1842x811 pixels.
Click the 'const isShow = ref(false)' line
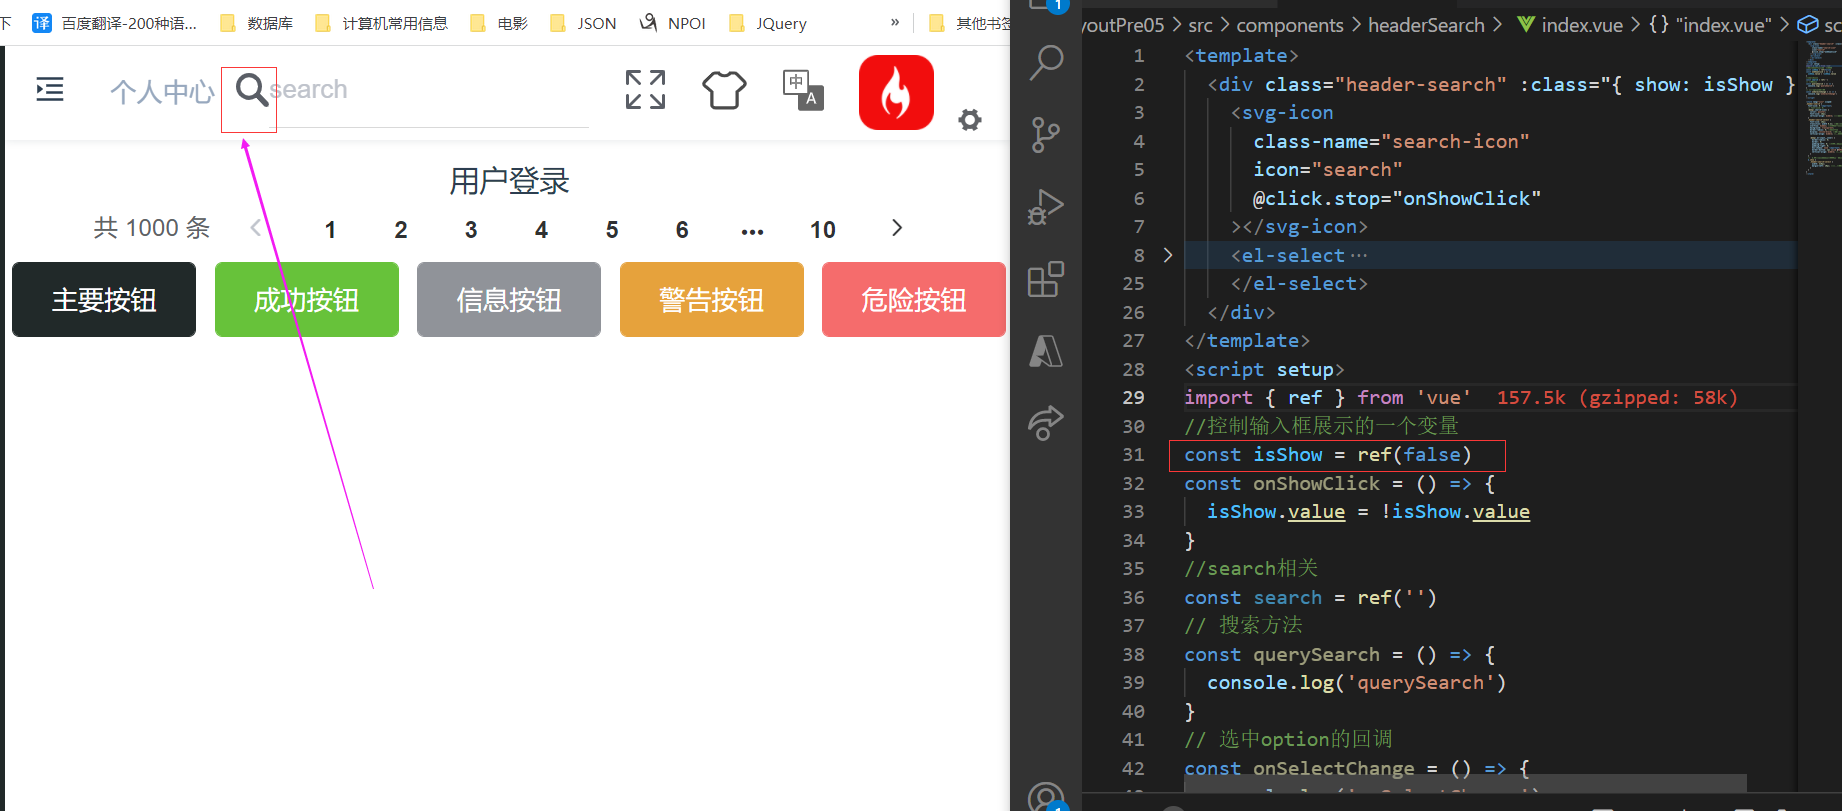tap(1328, 455)
